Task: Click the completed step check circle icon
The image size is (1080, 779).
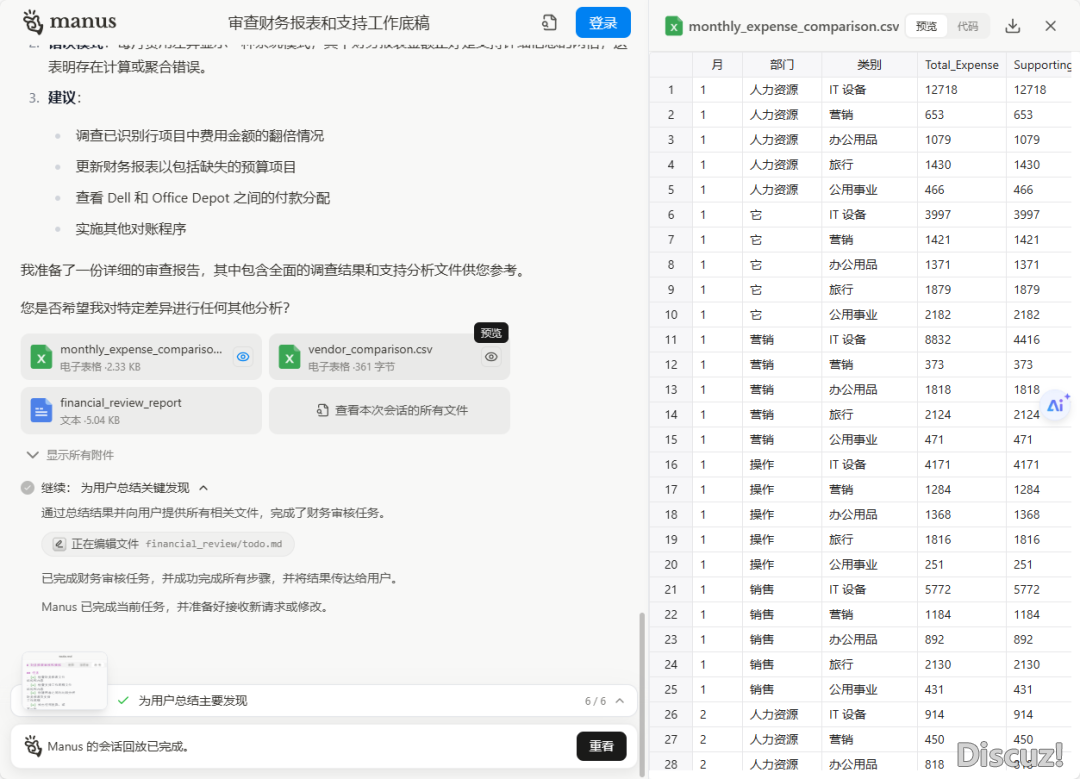Action: (x=28, y=488)
